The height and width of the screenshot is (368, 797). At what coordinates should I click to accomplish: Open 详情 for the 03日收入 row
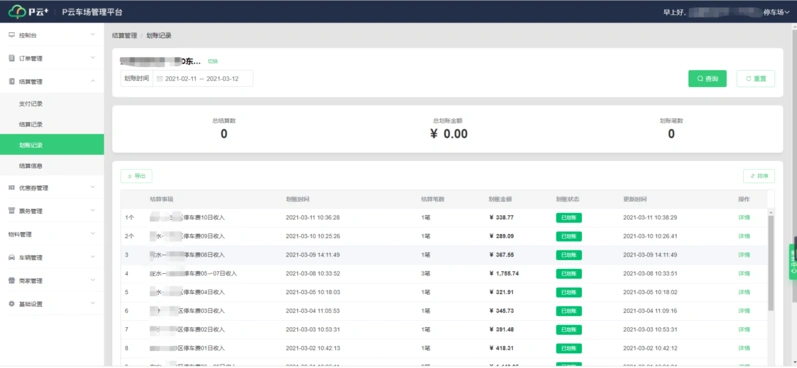tap(744, 311)
